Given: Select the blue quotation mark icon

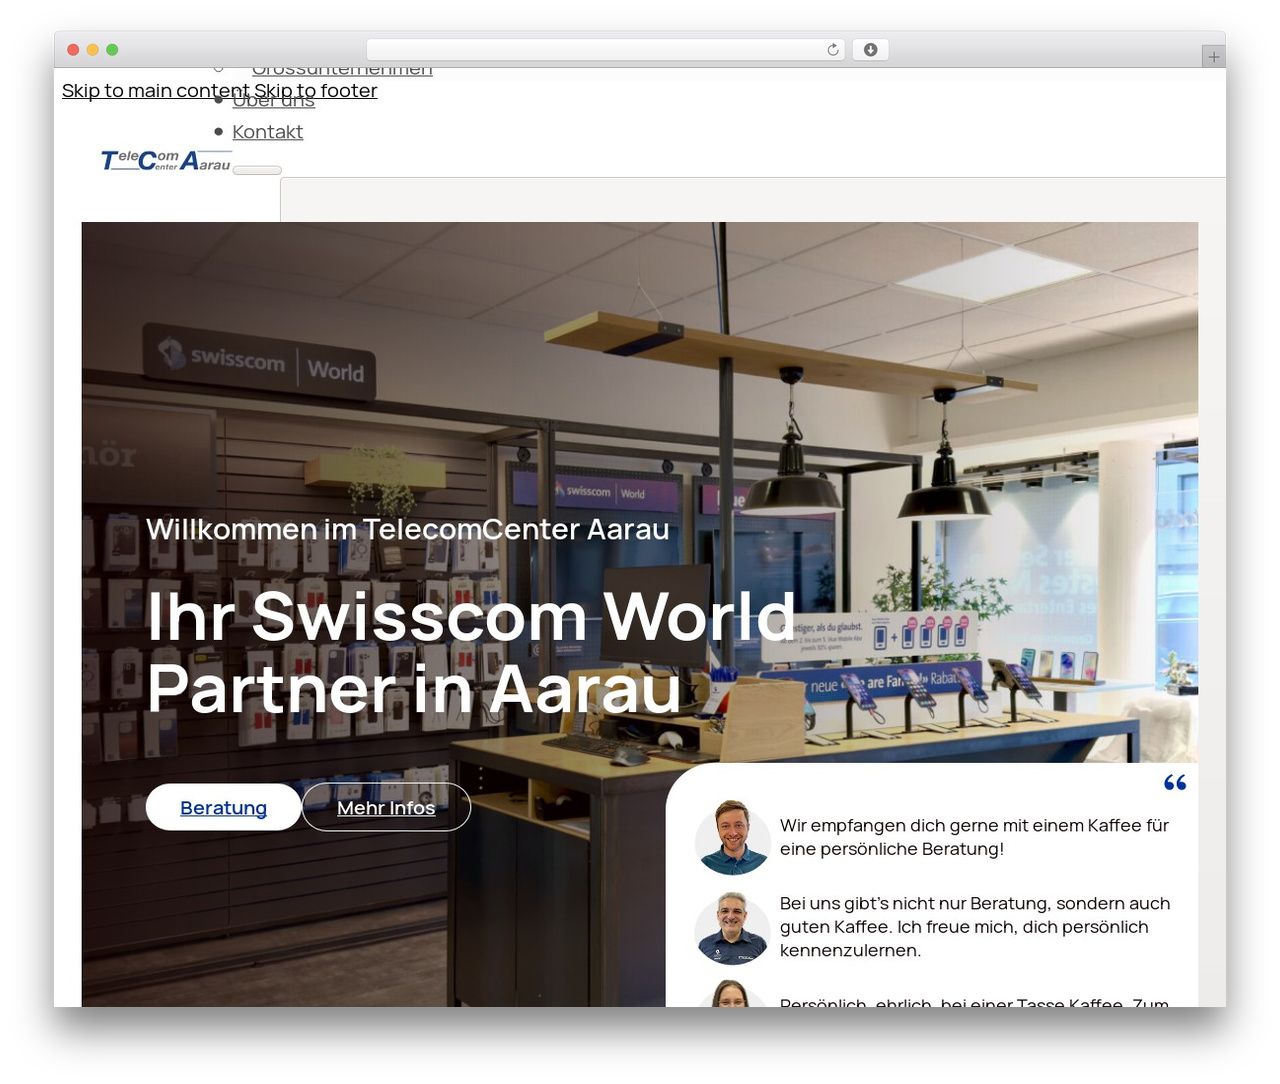Looking at the screenshot, I should (x=1175, y=782).
